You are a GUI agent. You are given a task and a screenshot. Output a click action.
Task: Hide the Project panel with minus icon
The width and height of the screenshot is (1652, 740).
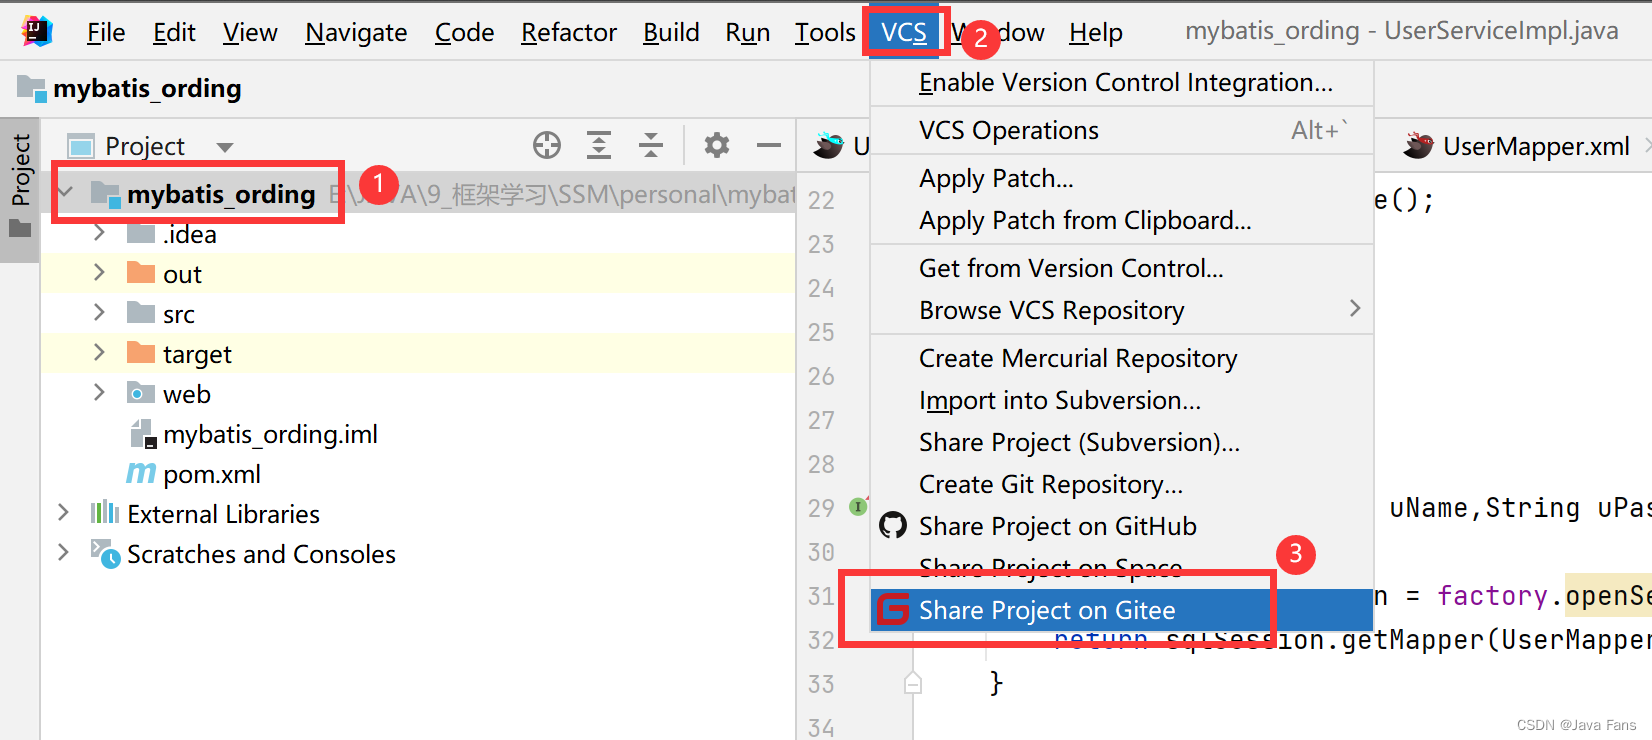[768, 146]
